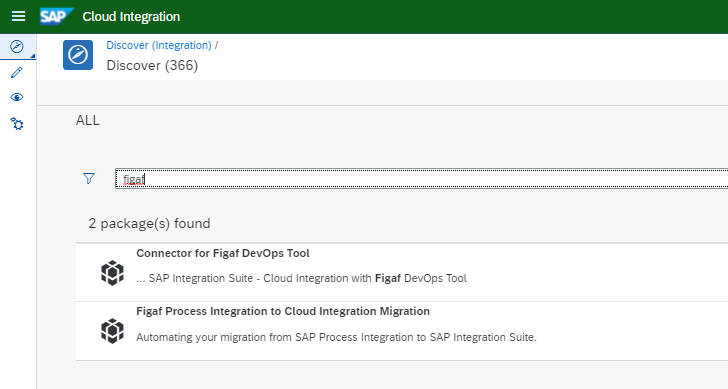This screenshot has width=728, height=389.
Task: Open the Discover compass icon in sidebar
Action: click(17, 46)
